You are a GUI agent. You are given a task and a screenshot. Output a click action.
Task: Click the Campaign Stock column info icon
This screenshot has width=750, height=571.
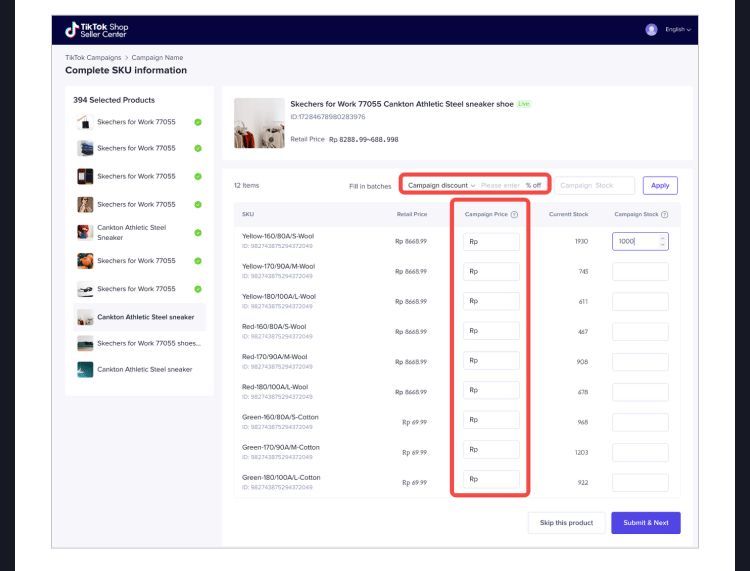tap(664, 215)
